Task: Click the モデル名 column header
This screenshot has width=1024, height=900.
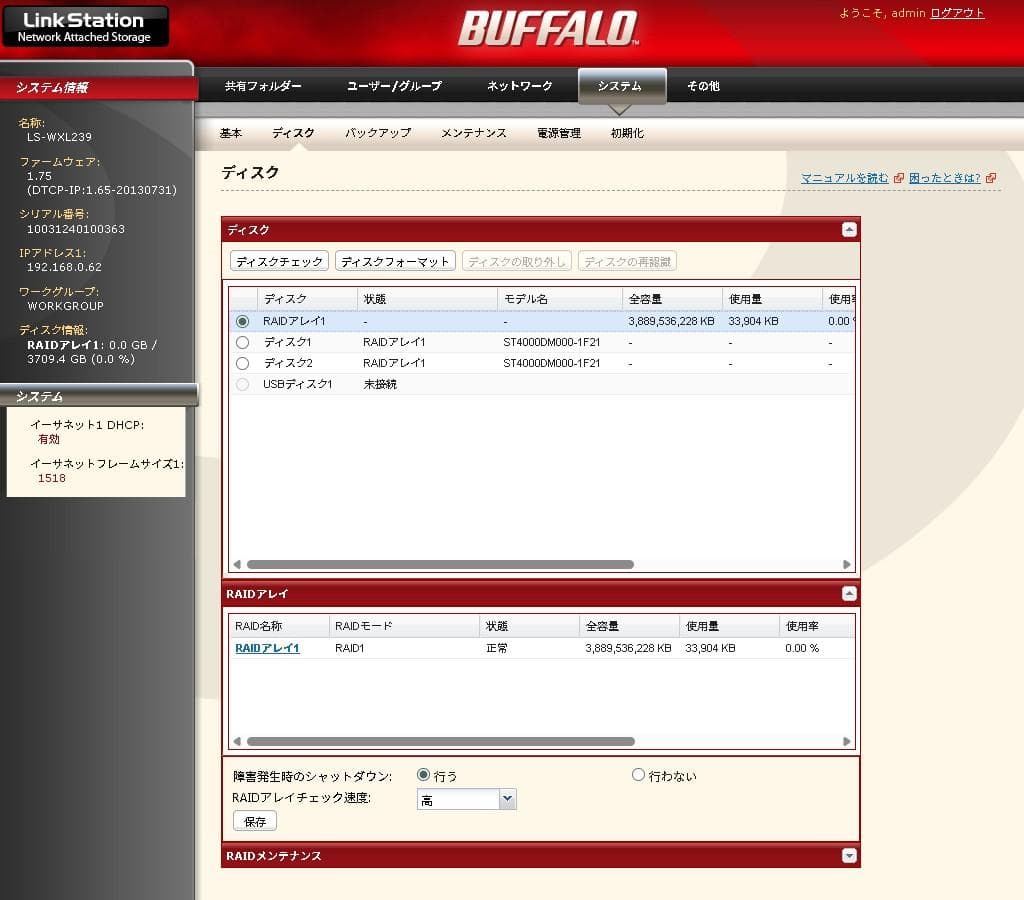Action: (560, 299)
